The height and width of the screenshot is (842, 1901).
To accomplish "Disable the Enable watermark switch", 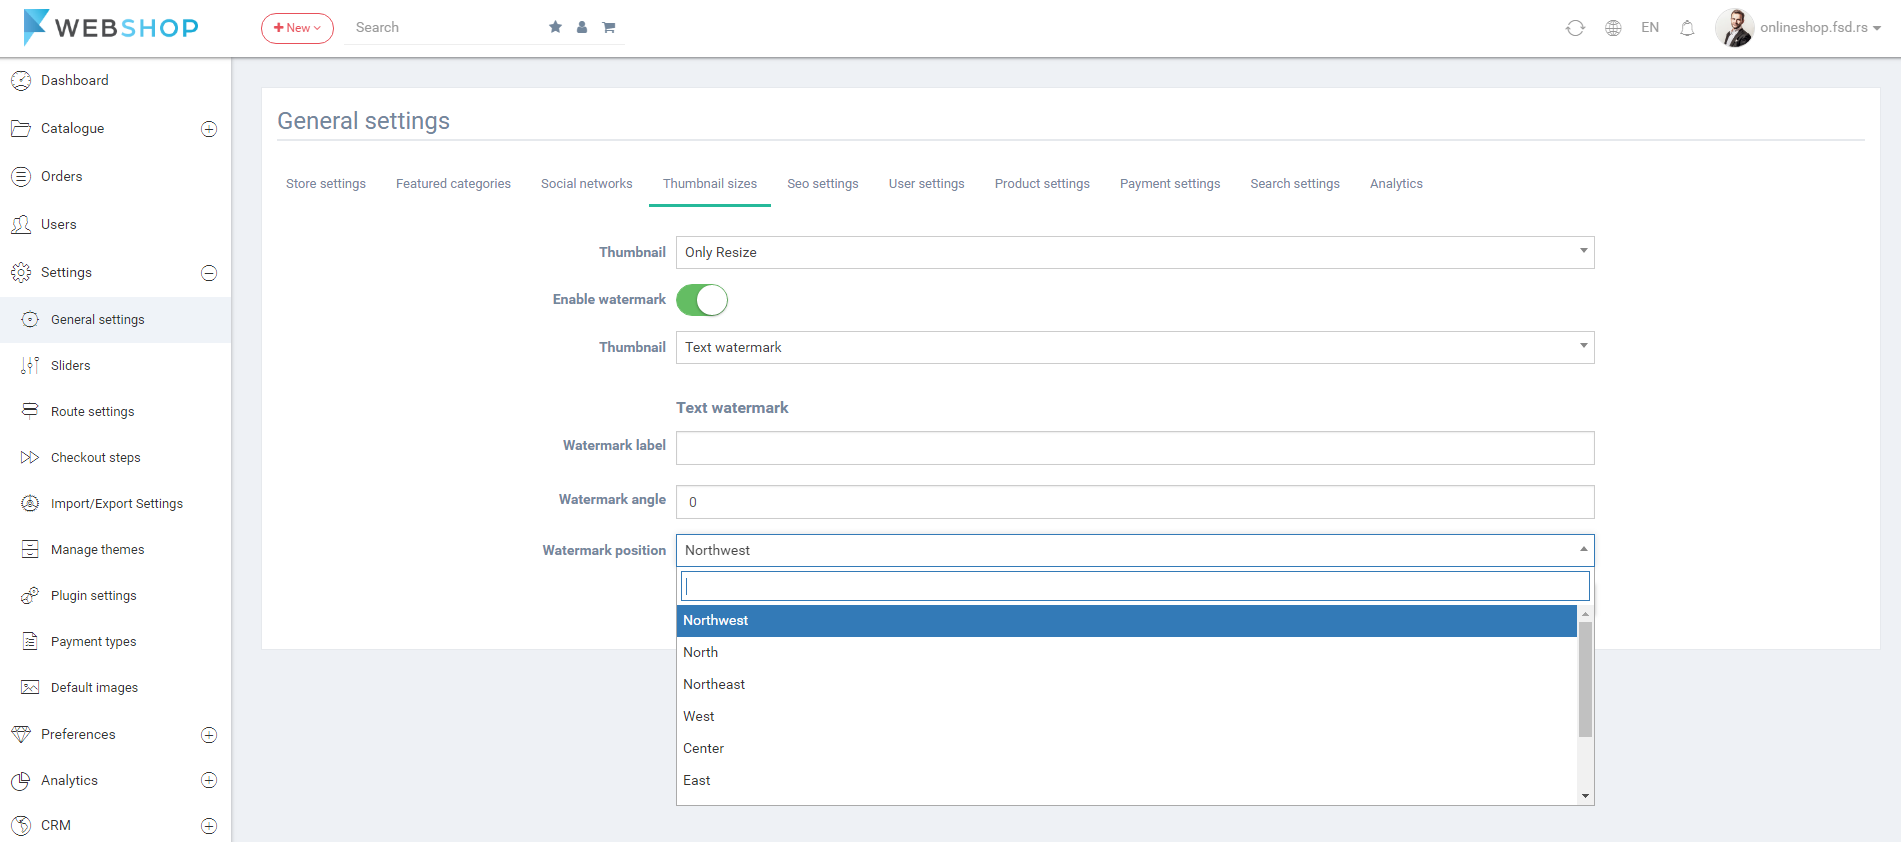I will (702, 300).
